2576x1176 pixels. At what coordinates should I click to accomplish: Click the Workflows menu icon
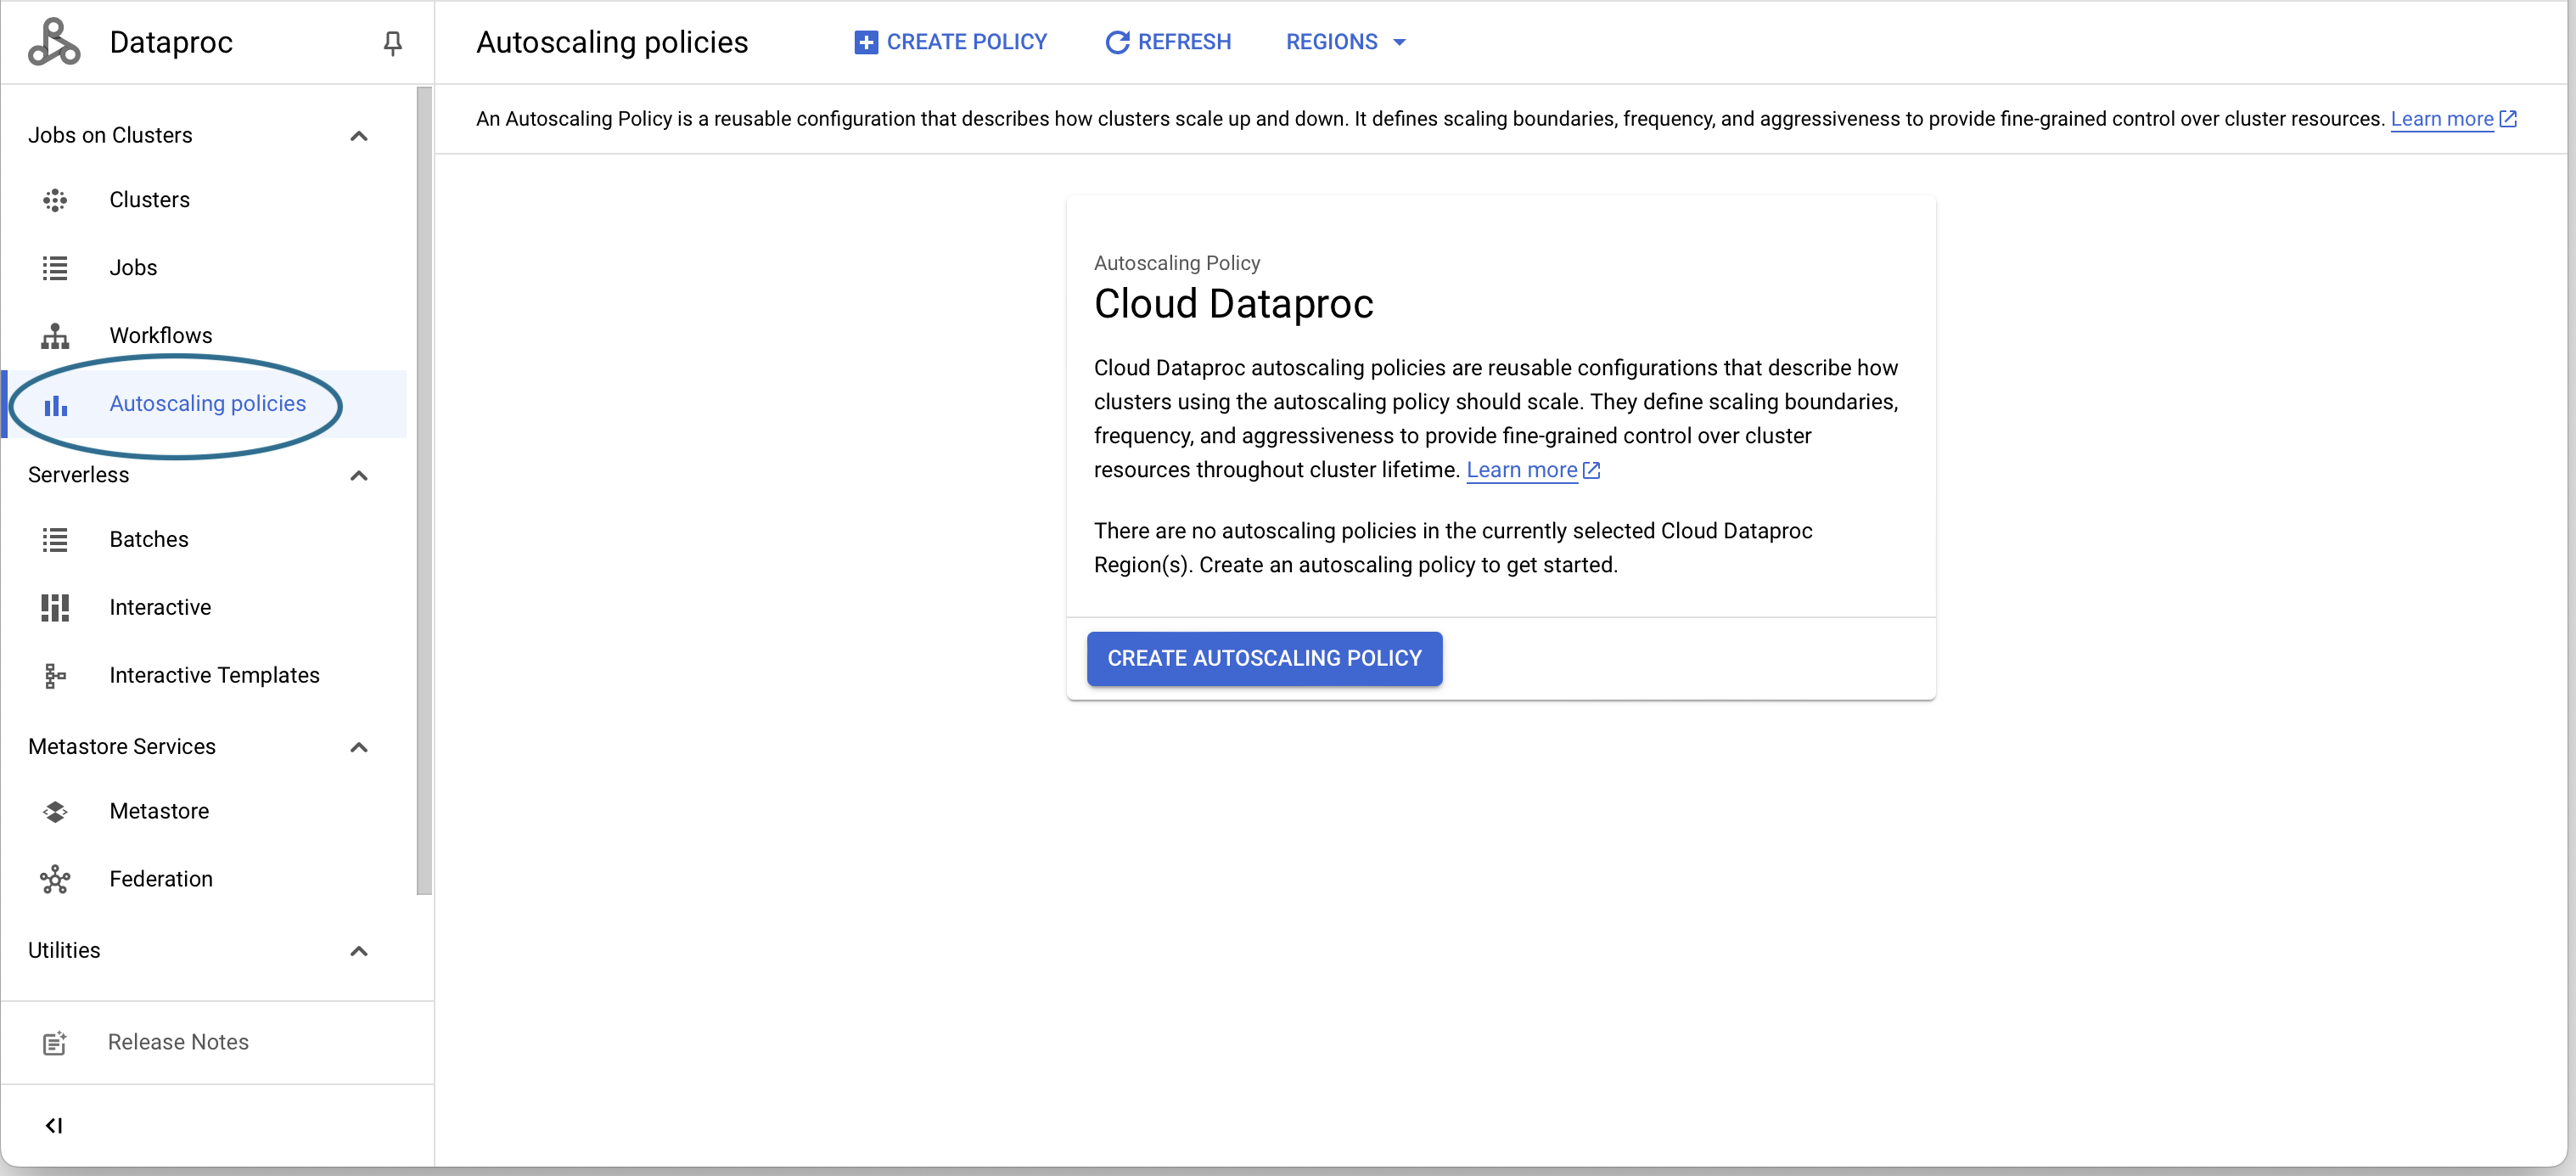(x=54, y=335)
